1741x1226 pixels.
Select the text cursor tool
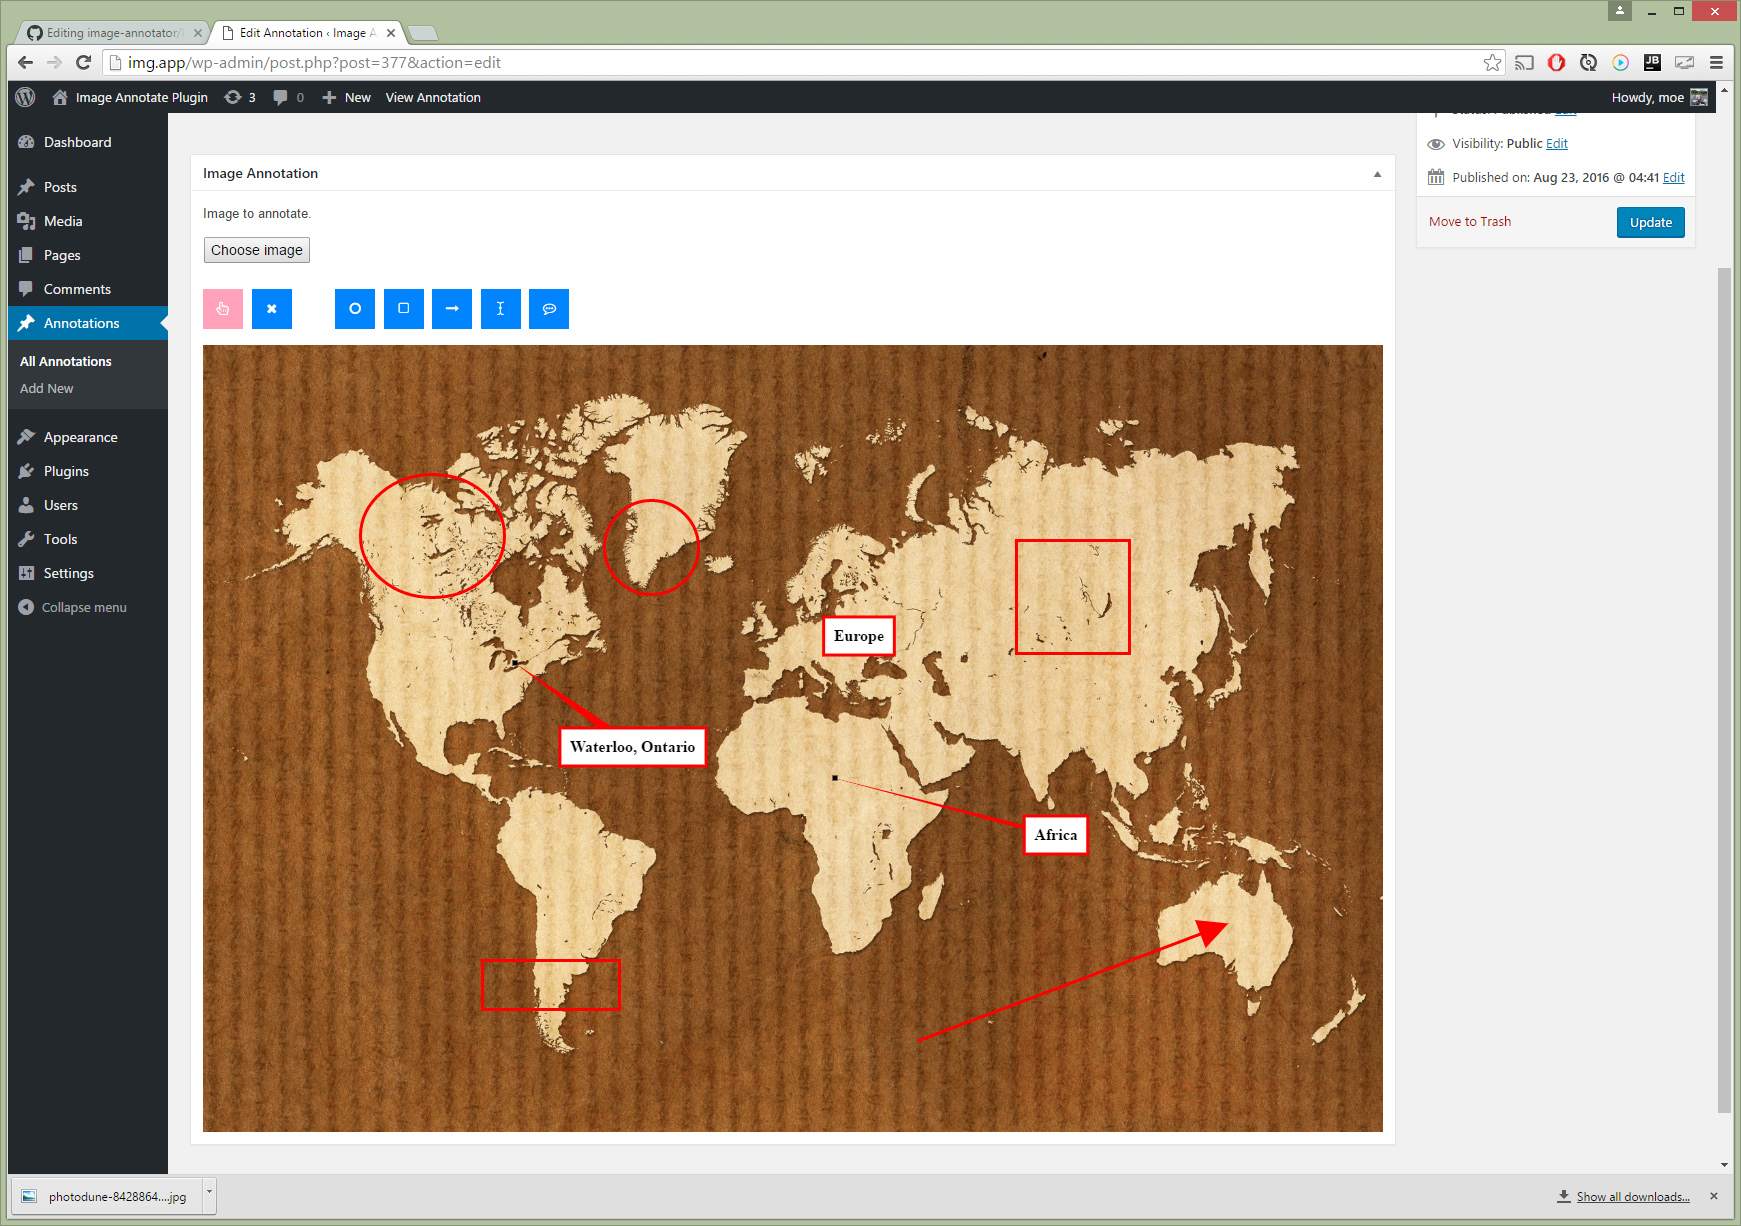[x=501, y=309]
